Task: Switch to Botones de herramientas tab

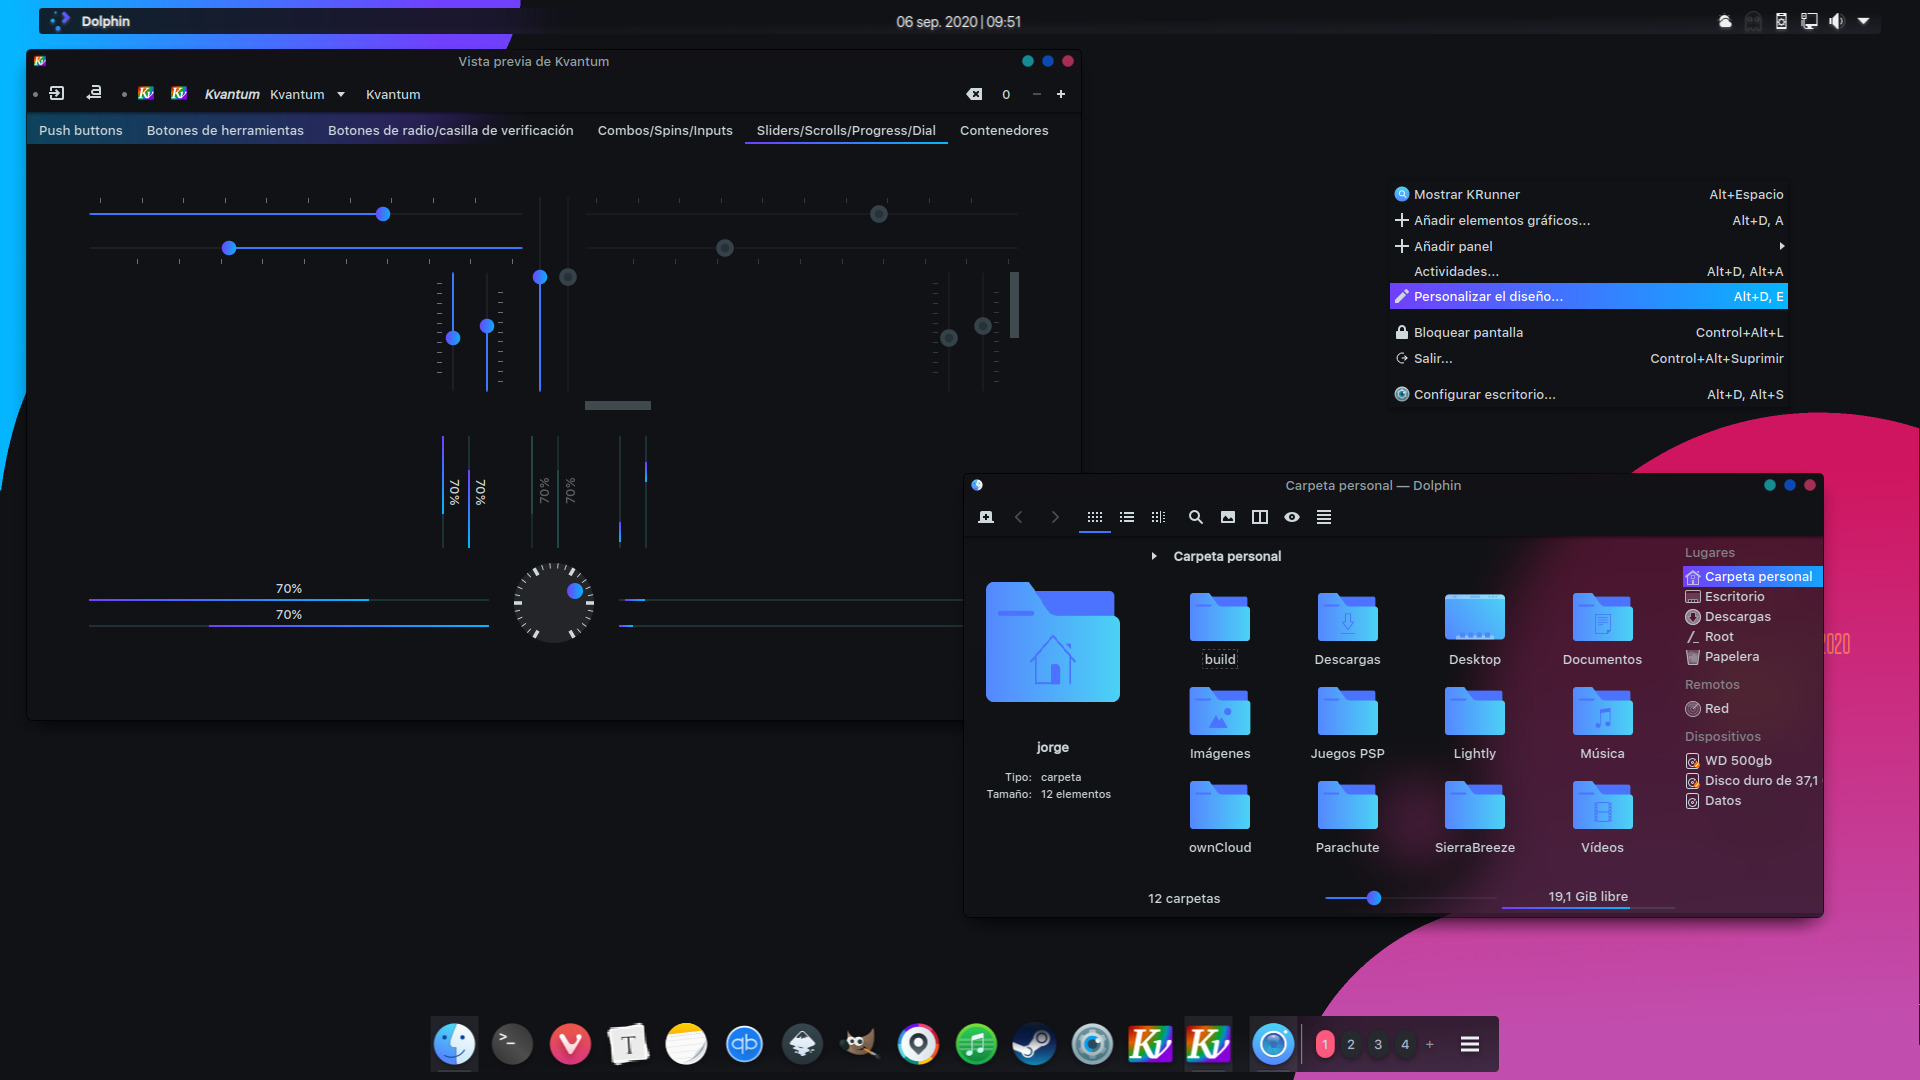Action: 225,130
